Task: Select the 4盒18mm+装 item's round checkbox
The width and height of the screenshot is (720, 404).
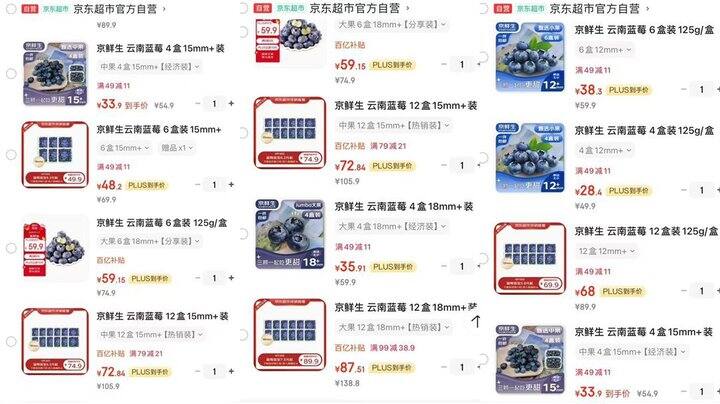Action: pos(243,234)
